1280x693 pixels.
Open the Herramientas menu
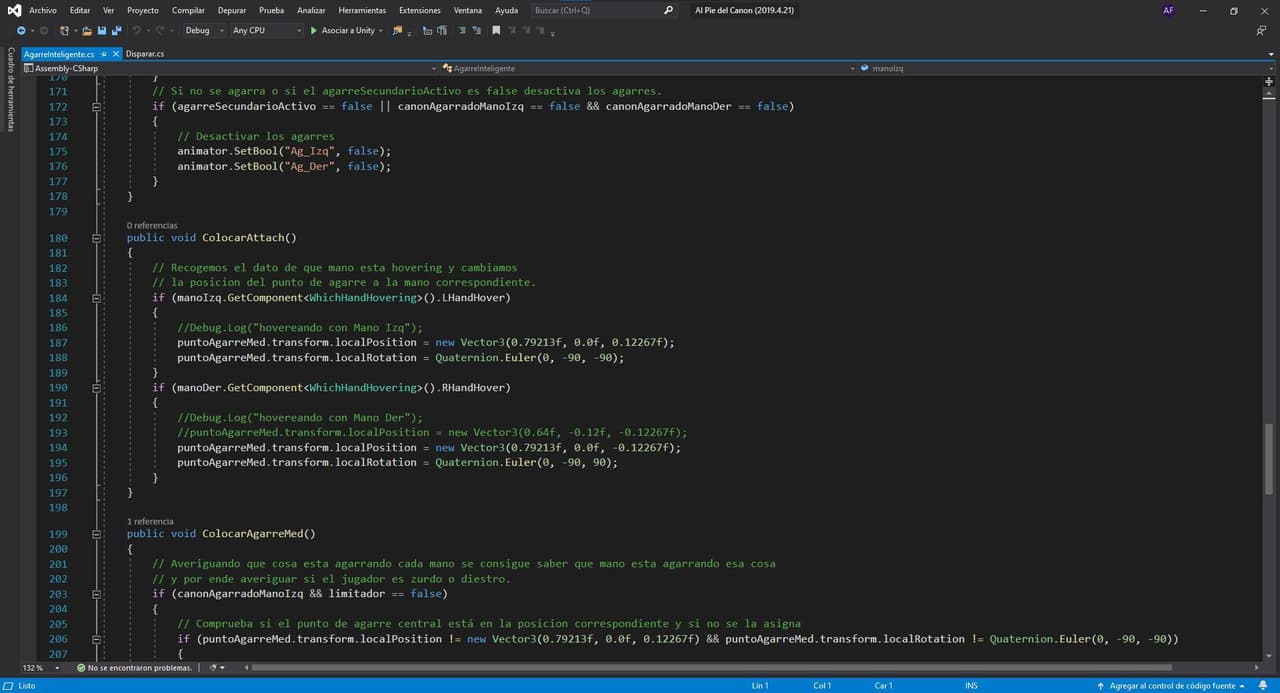coord(362,10)
